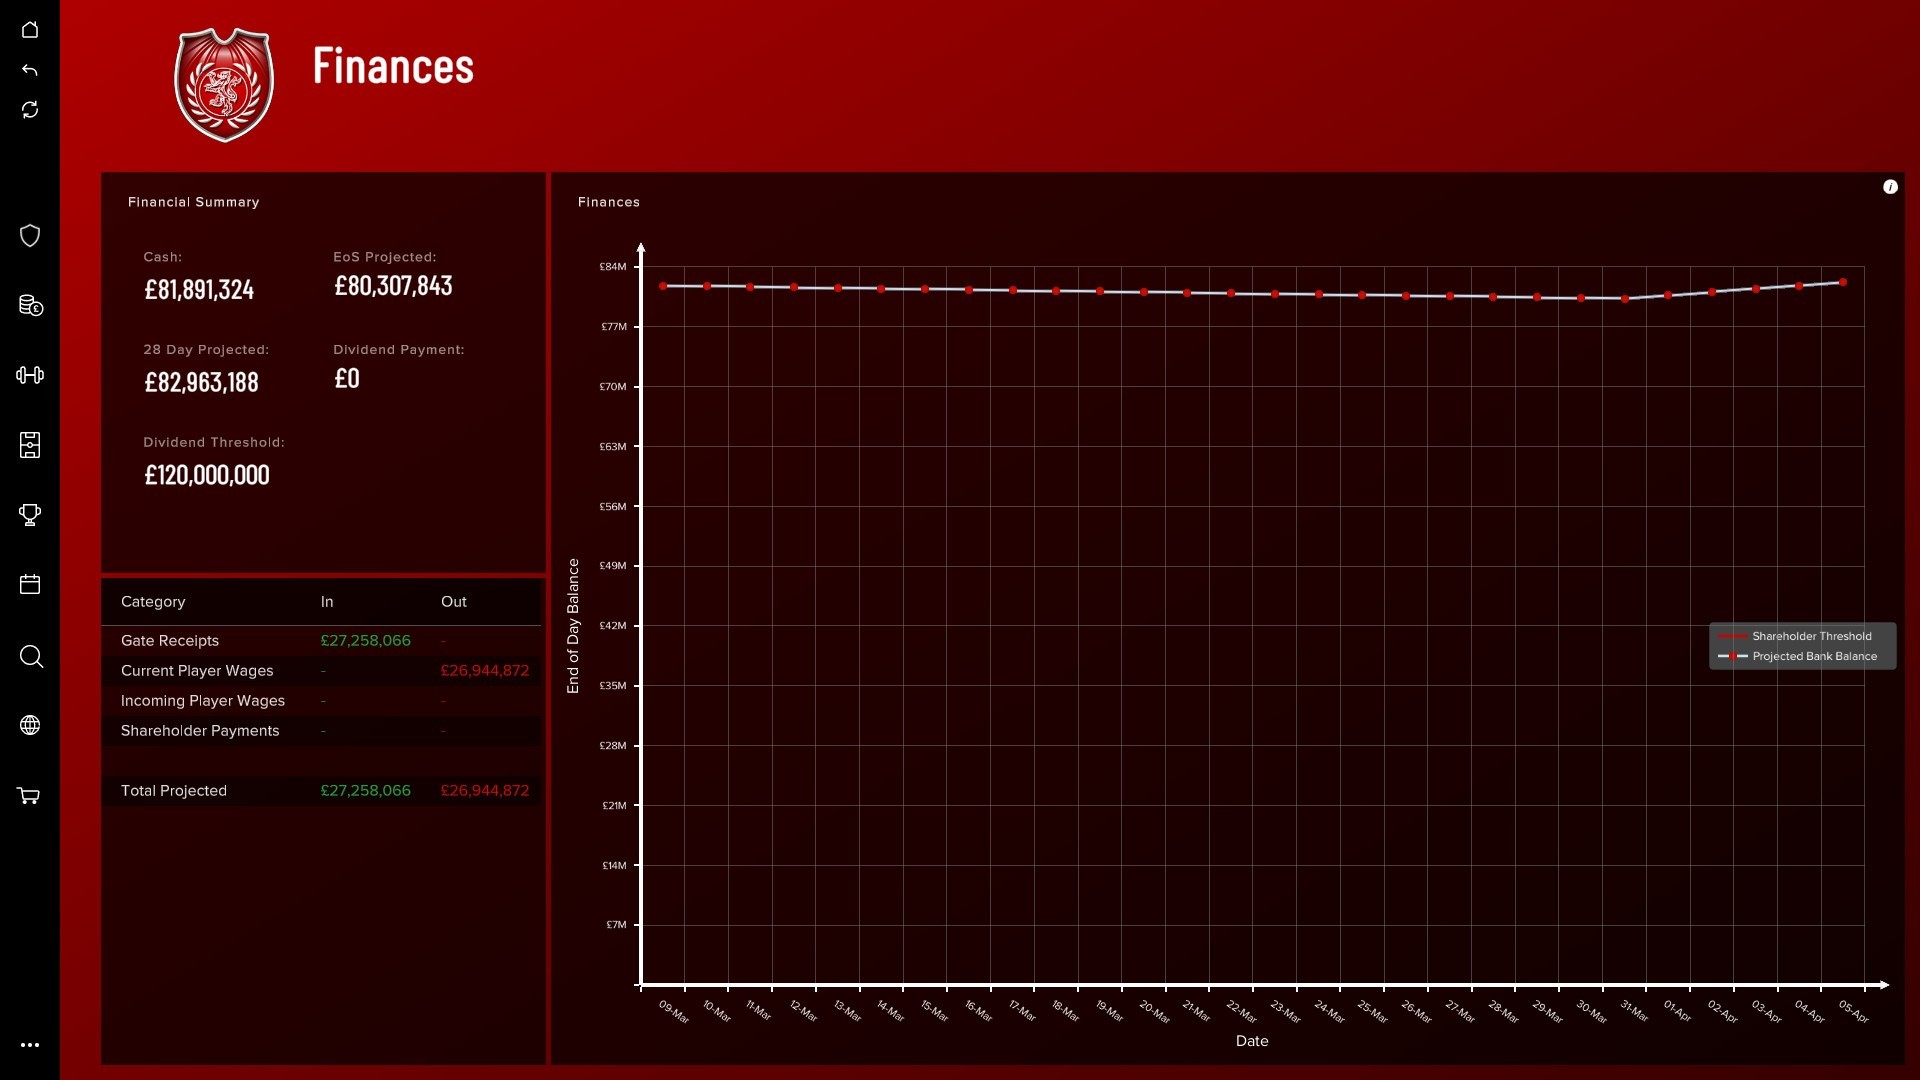Viewport: 1920px width, 1080px height.
Task: Open the shopping cart icon
Action: coord(29,796)
